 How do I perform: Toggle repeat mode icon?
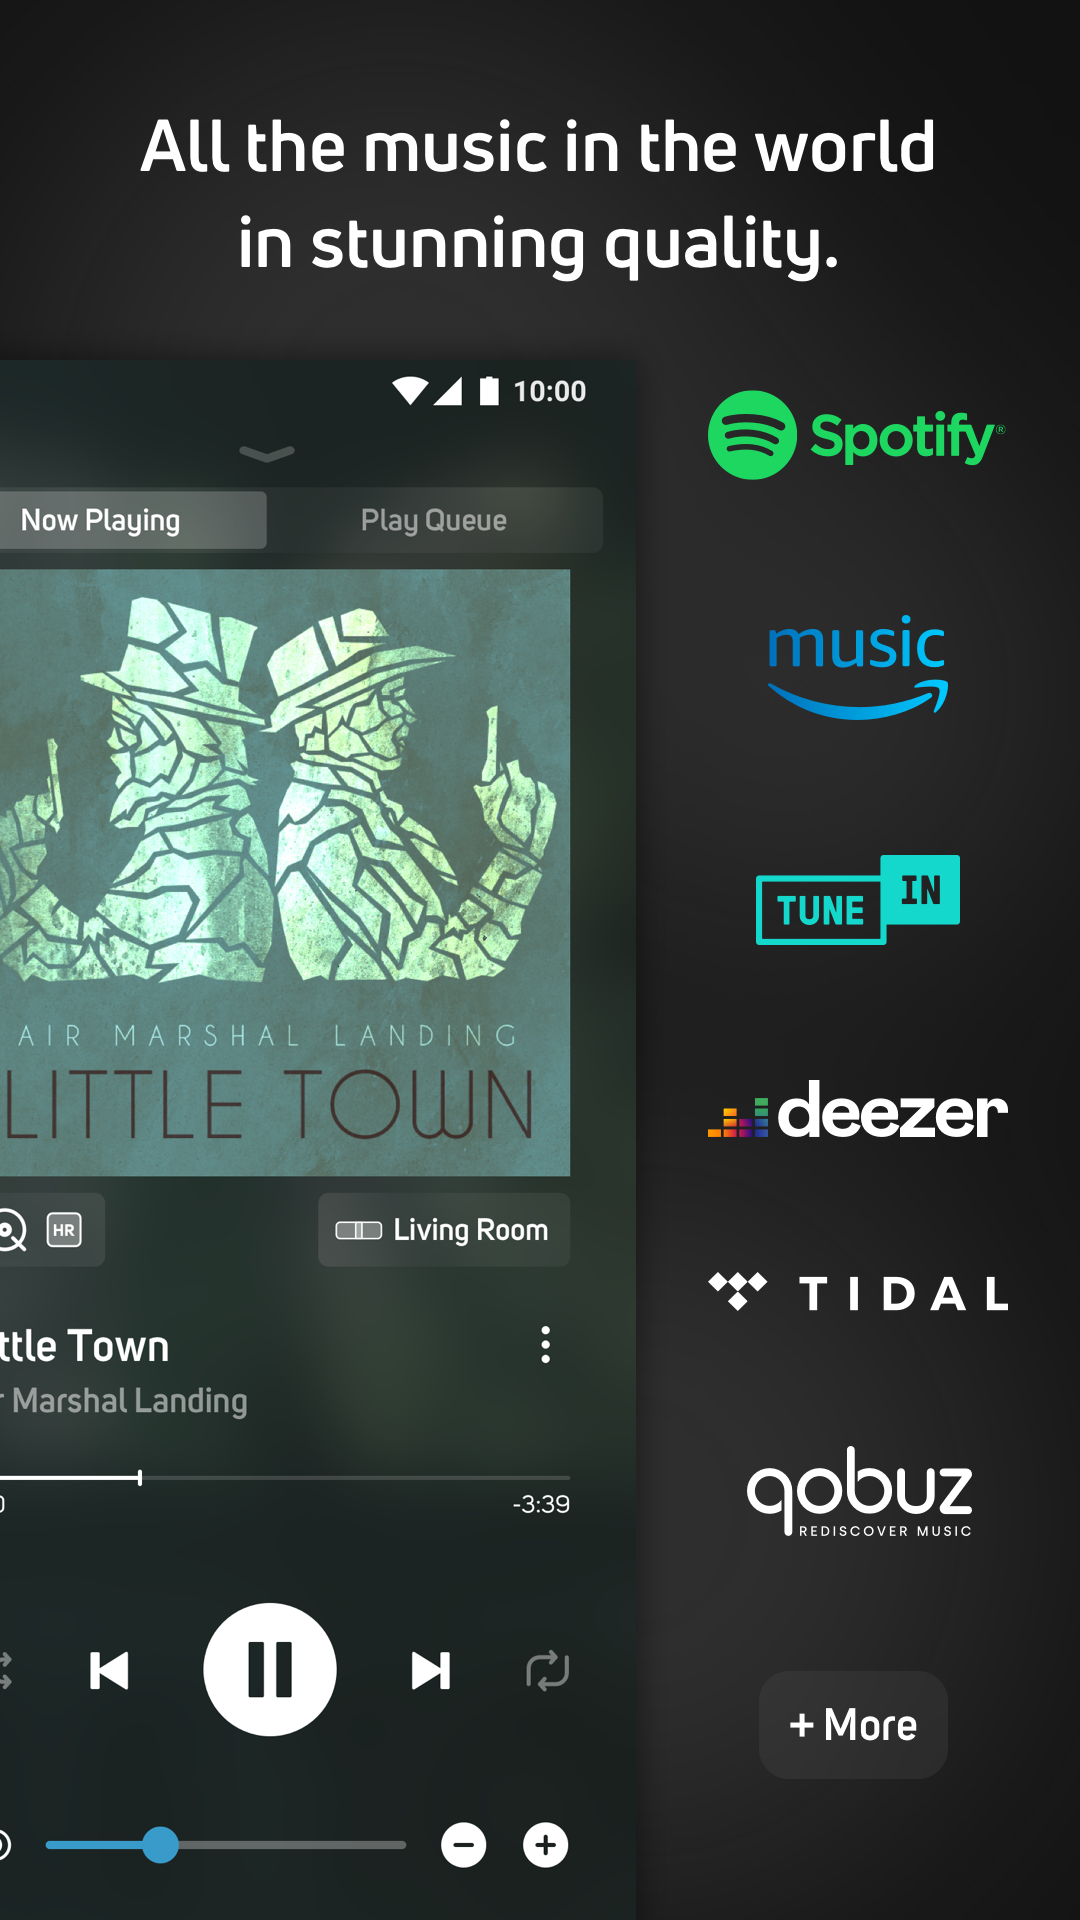[547, 1671]
